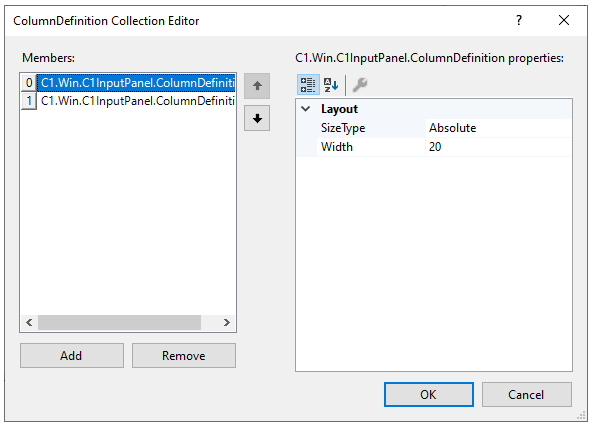
Task: Move selected member up with arrow
Action: [x=257, y=86]
